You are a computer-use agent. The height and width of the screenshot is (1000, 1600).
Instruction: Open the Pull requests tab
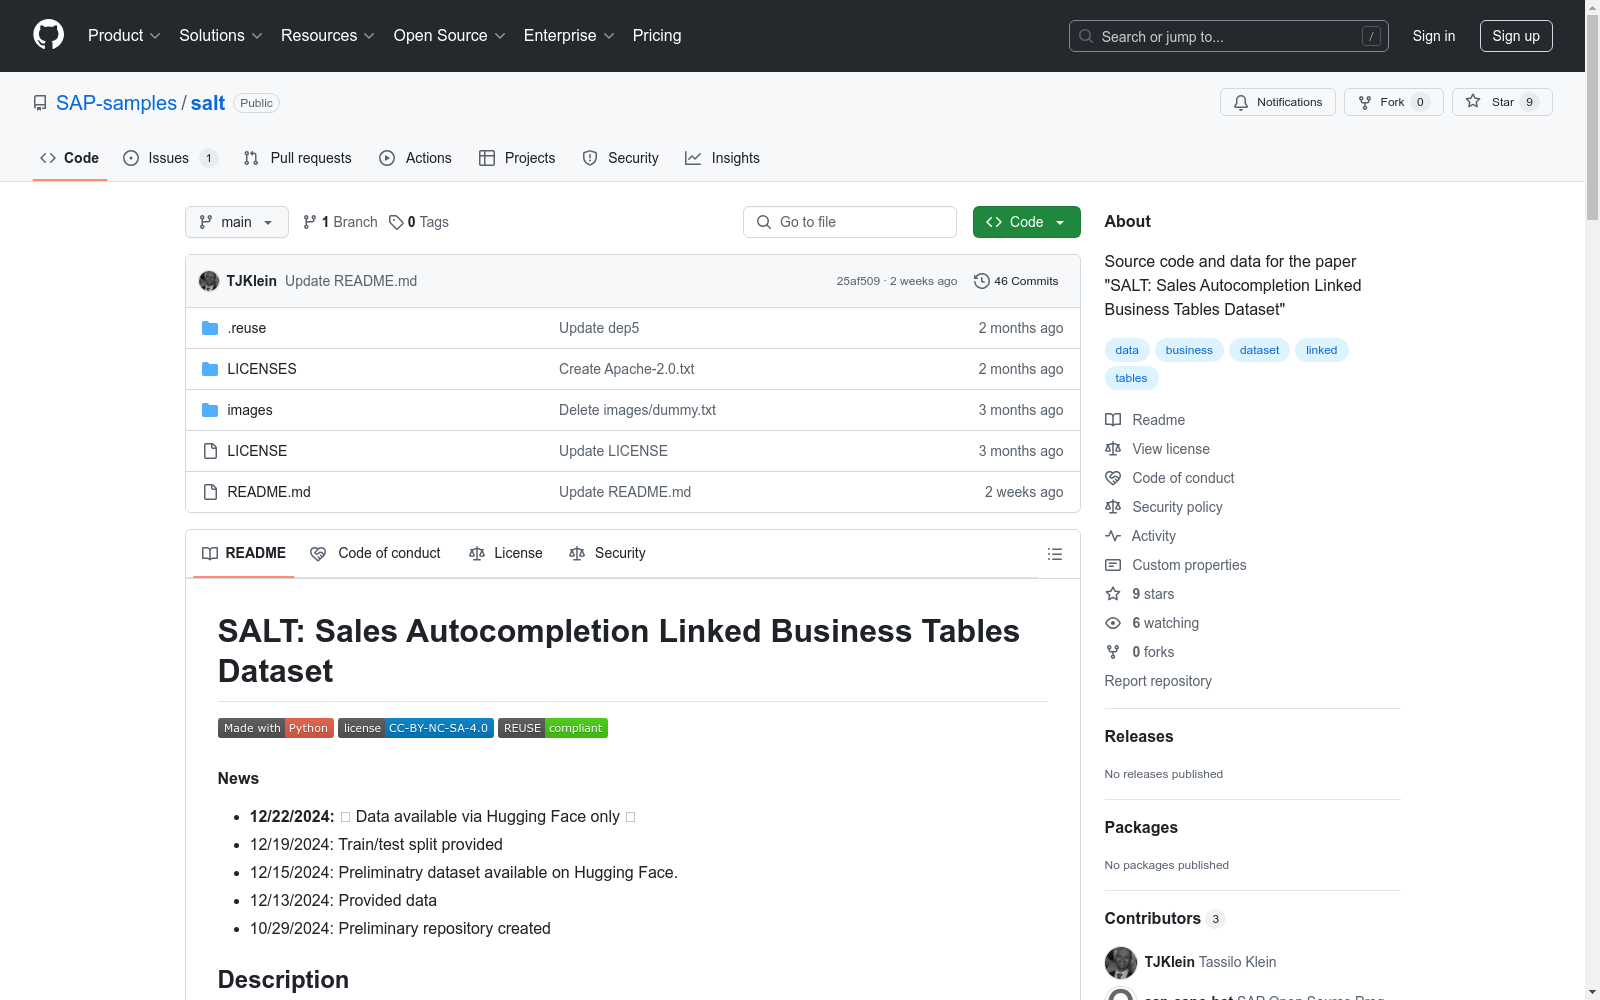click(298, 158)
